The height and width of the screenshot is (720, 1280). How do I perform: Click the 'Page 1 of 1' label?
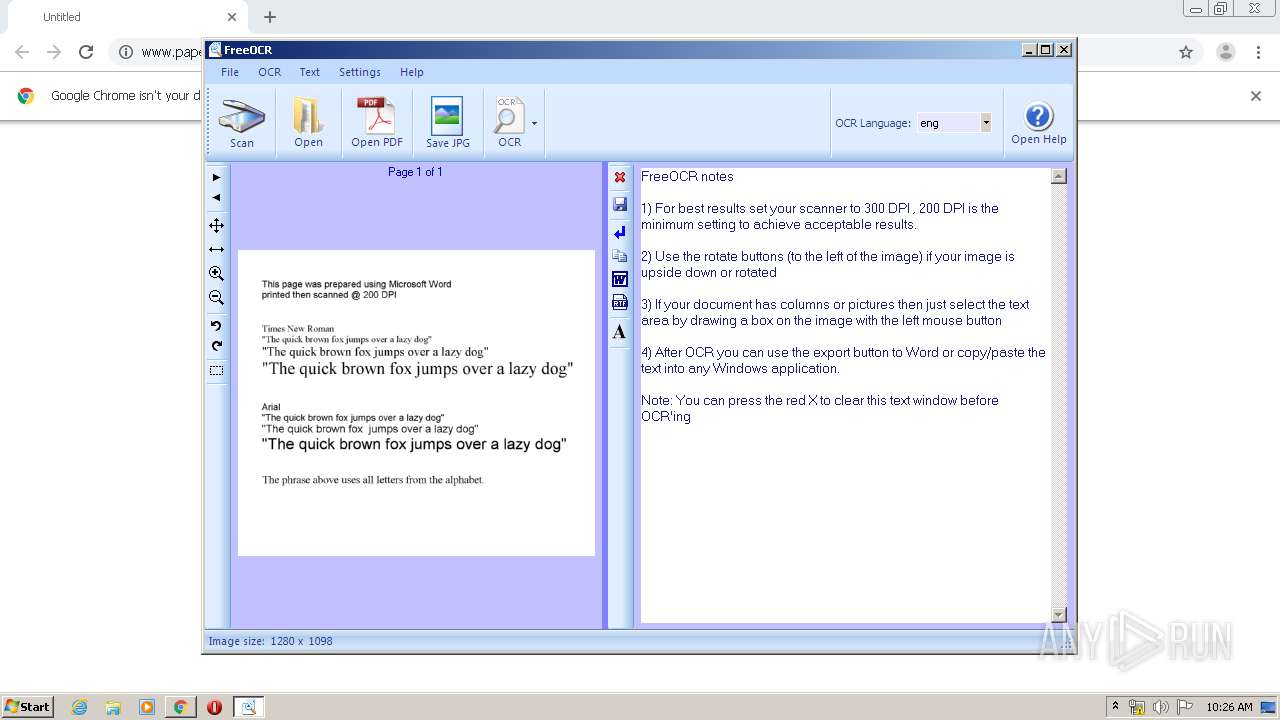tap(415, 172)
